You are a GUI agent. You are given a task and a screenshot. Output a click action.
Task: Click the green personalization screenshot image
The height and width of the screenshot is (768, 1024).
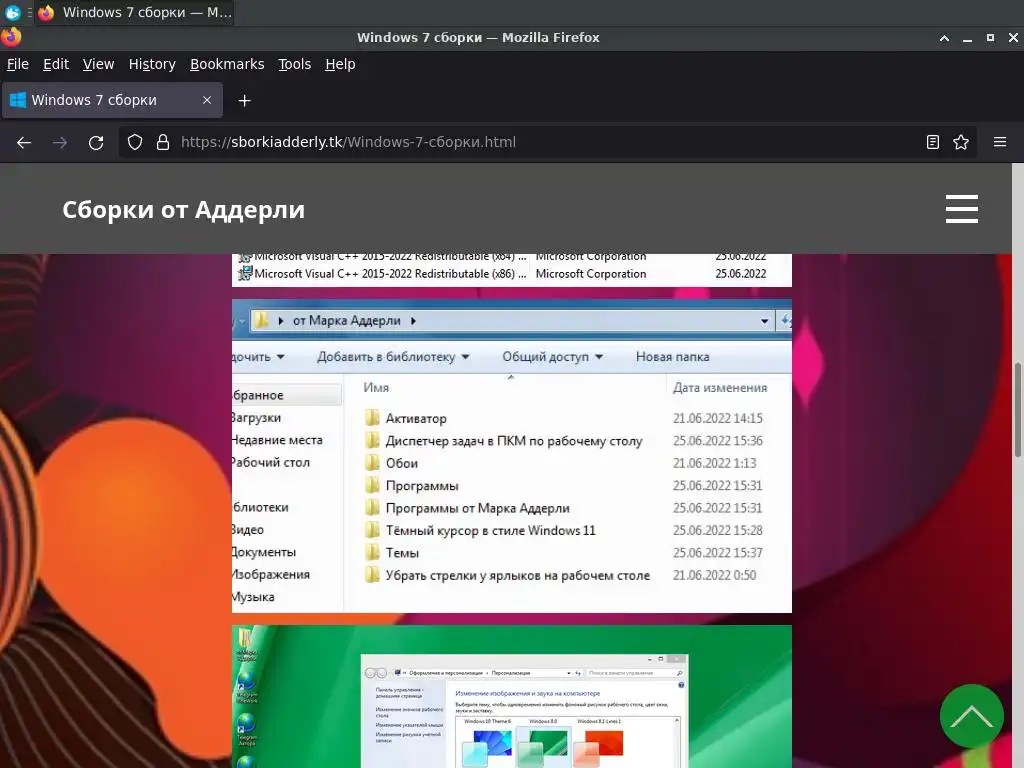point(512,696)
